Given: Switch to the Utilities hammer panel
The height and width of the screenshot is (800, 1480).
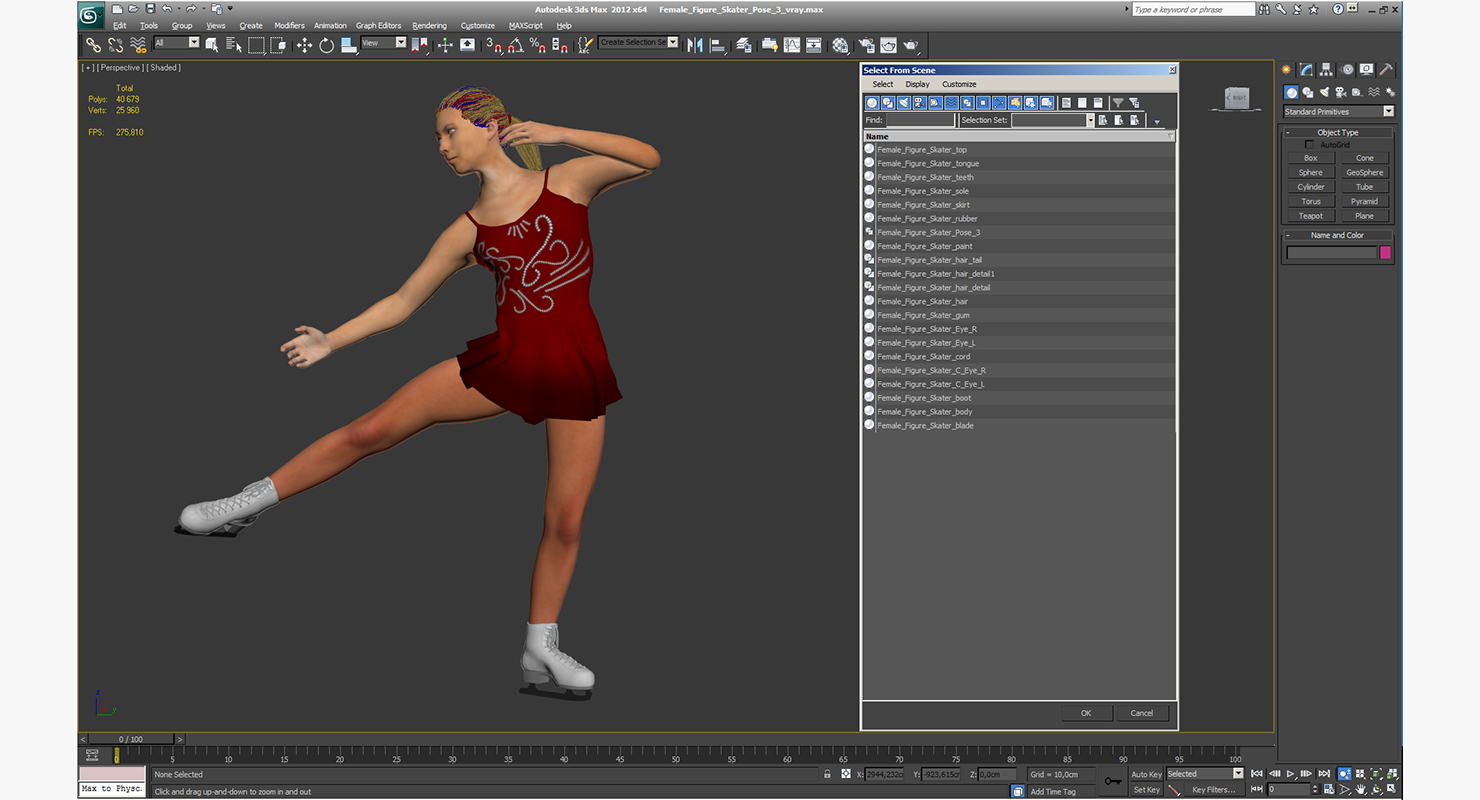Looking at the screenshot, I should (x=1386, y=70).
